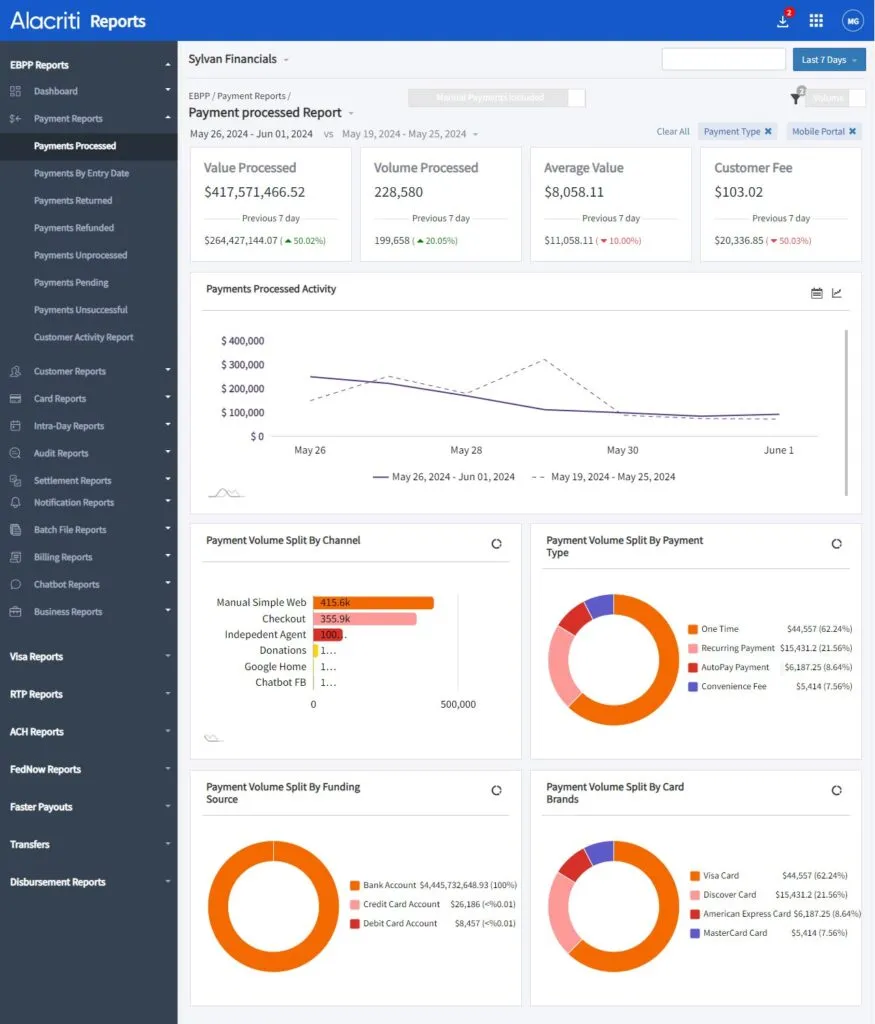Screen dimensions: 875x1024
Task: Switch activity chart to line graph view
Action: (837, 293)
